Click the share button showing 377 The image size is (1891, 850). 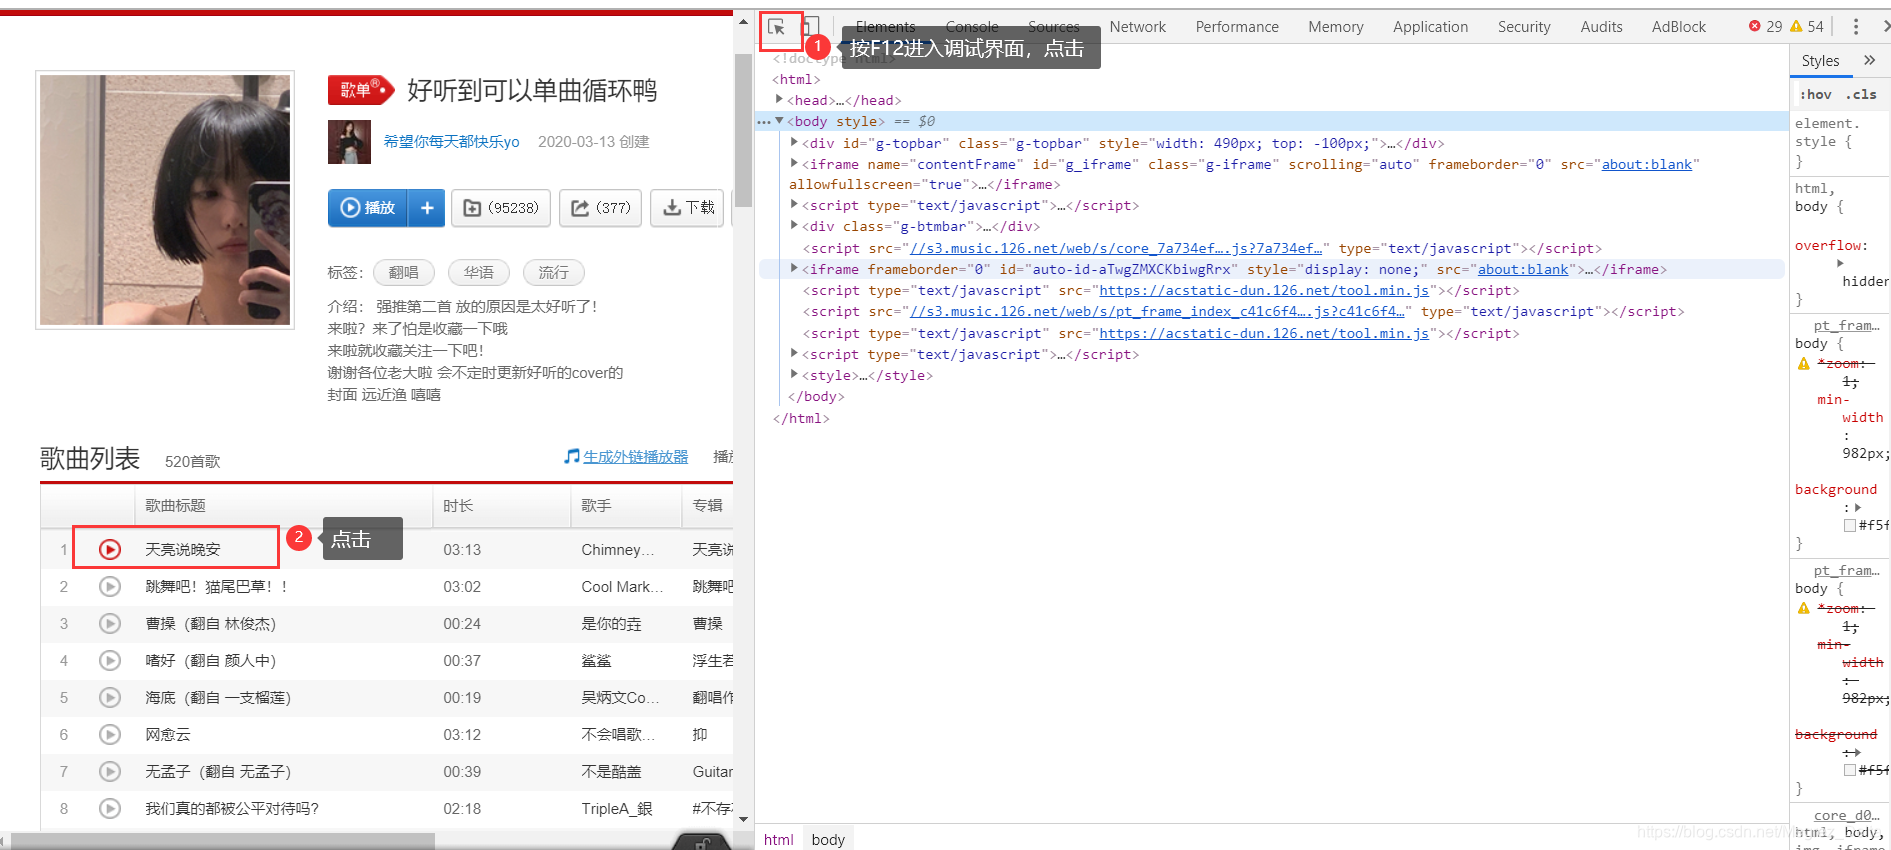[600, 207]
